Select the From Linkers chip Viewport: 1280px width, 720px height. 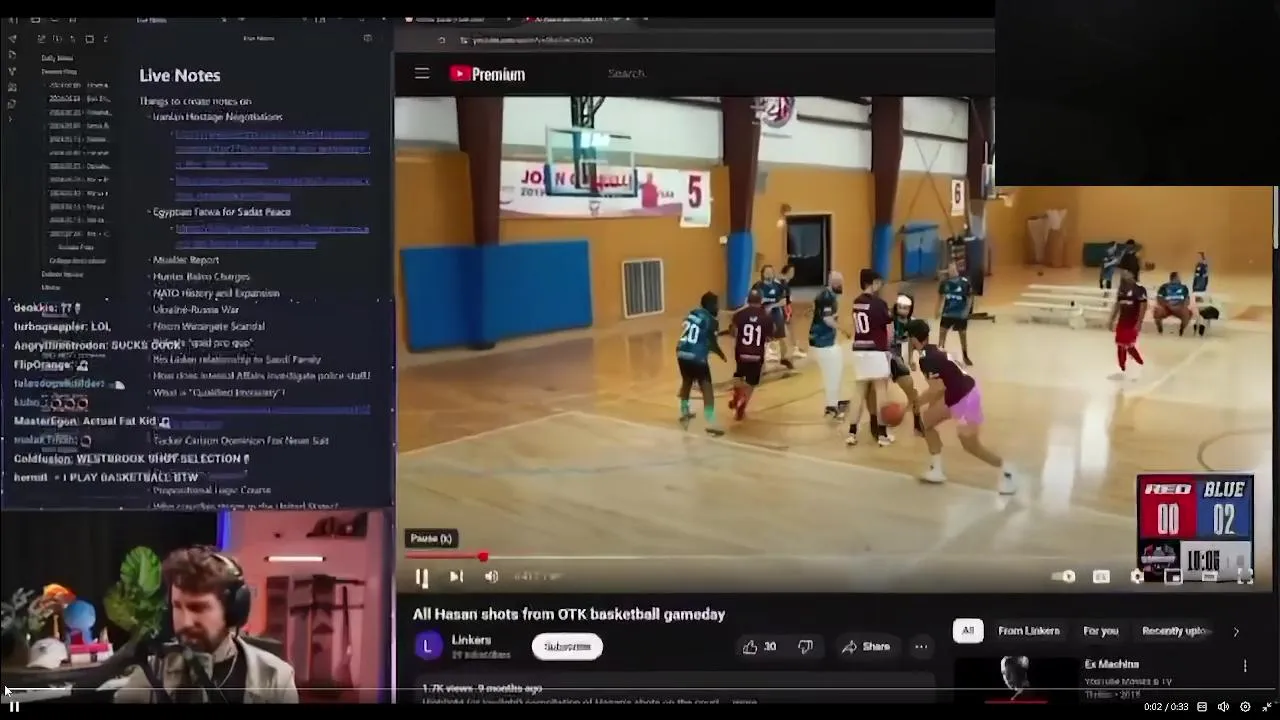(1028, 631)
